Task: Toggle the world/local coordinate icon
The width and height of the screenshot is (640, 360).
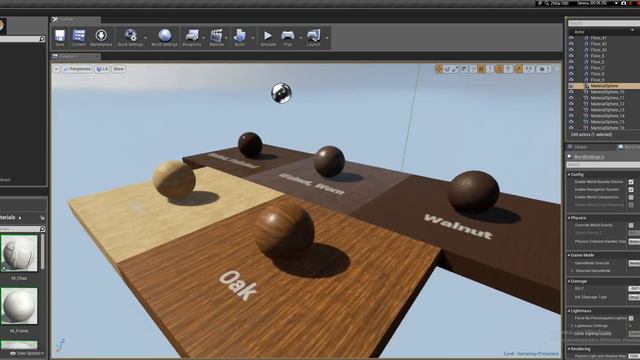Action: tap(464, 69)
